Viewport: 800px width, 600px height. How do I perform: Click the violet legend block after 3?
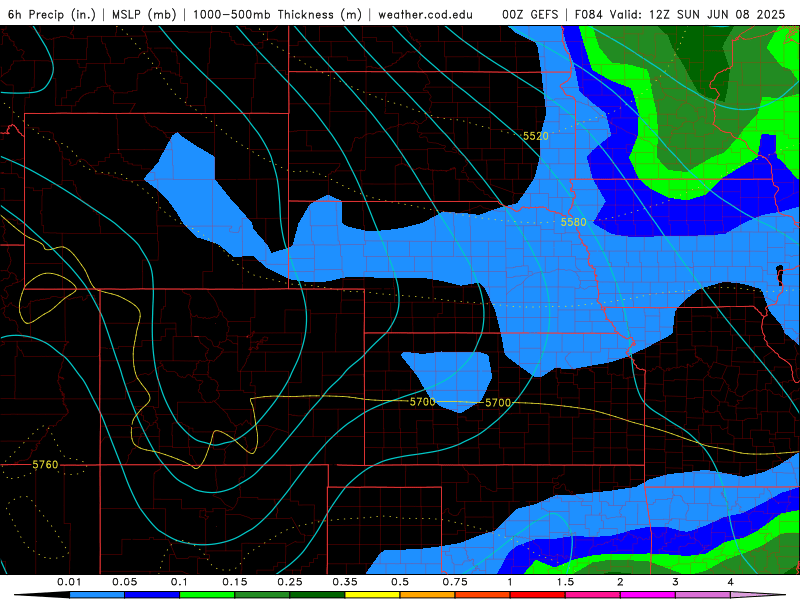tap(703, 595)
